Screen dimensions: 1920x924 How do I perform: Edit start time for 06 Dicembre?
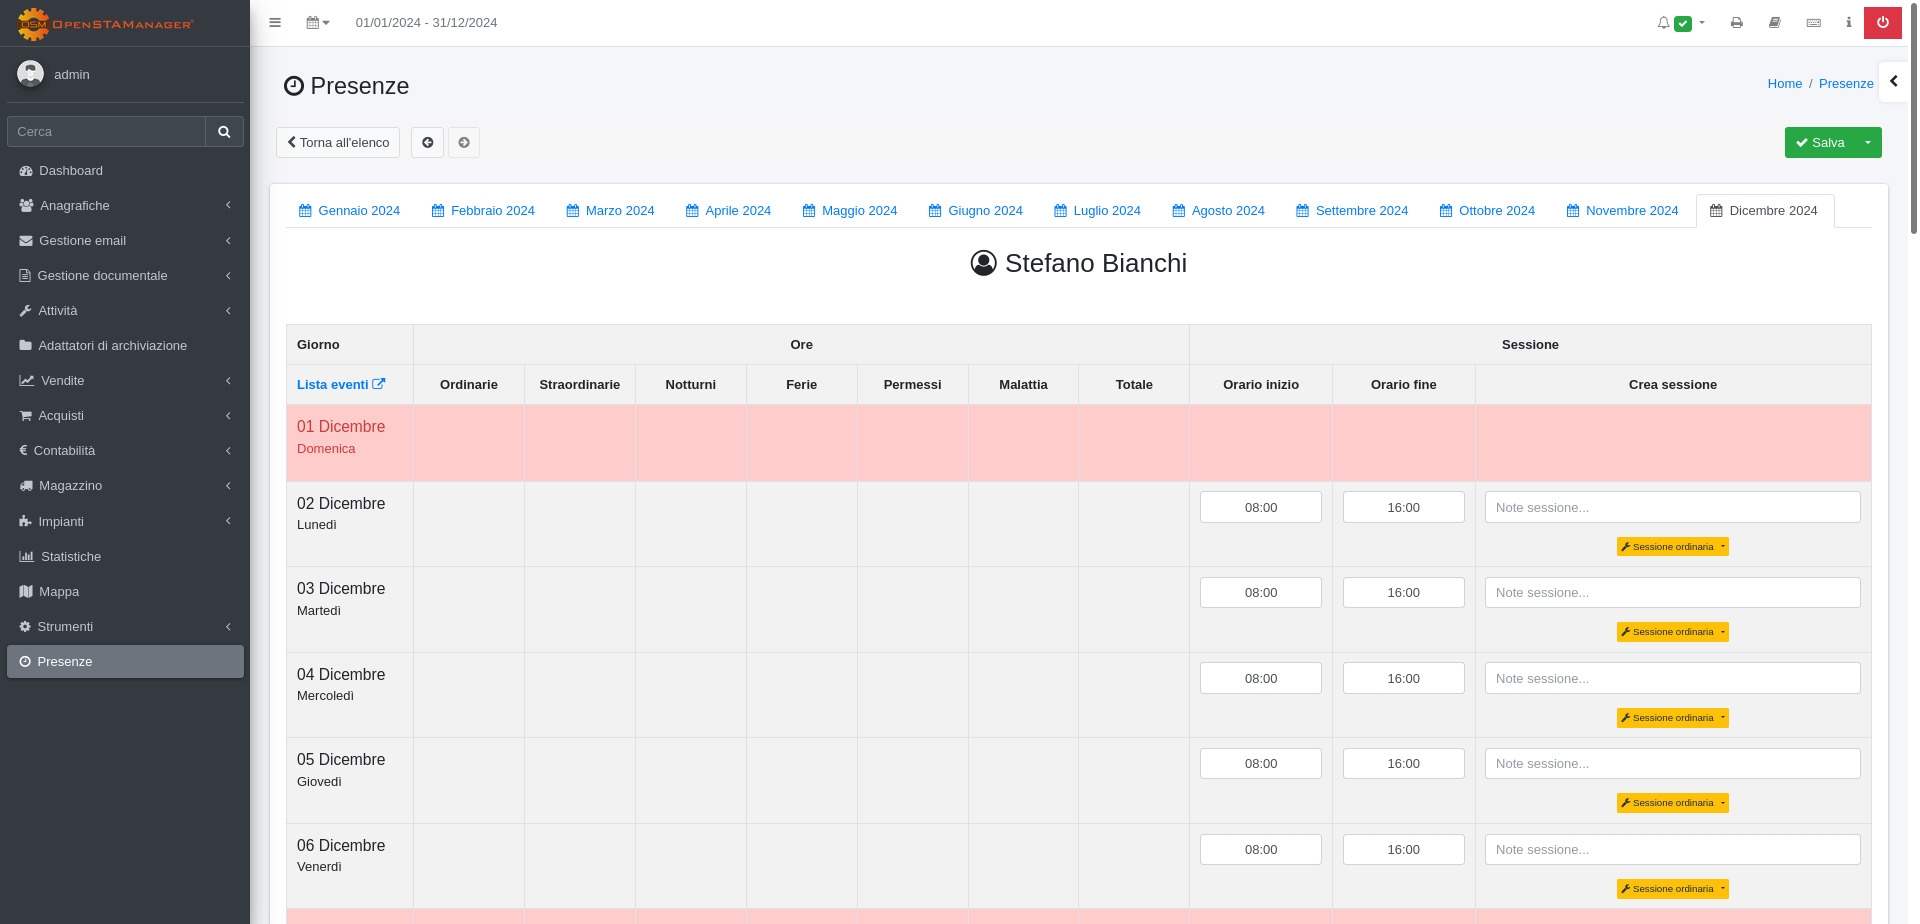(1261, 849)
